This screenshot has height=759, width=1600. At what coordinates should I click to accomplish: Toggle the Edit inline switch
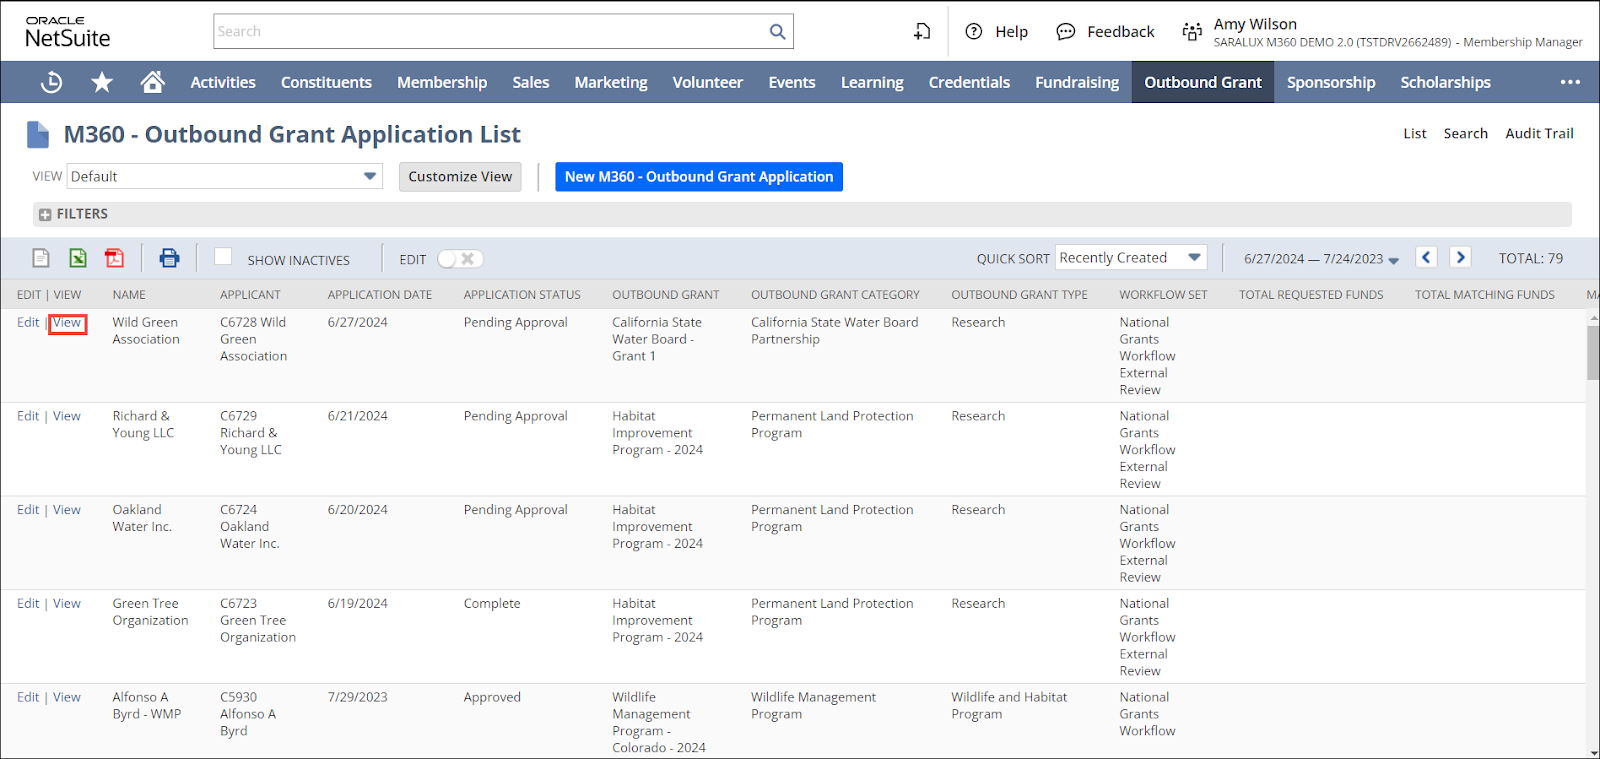(460, 259)
